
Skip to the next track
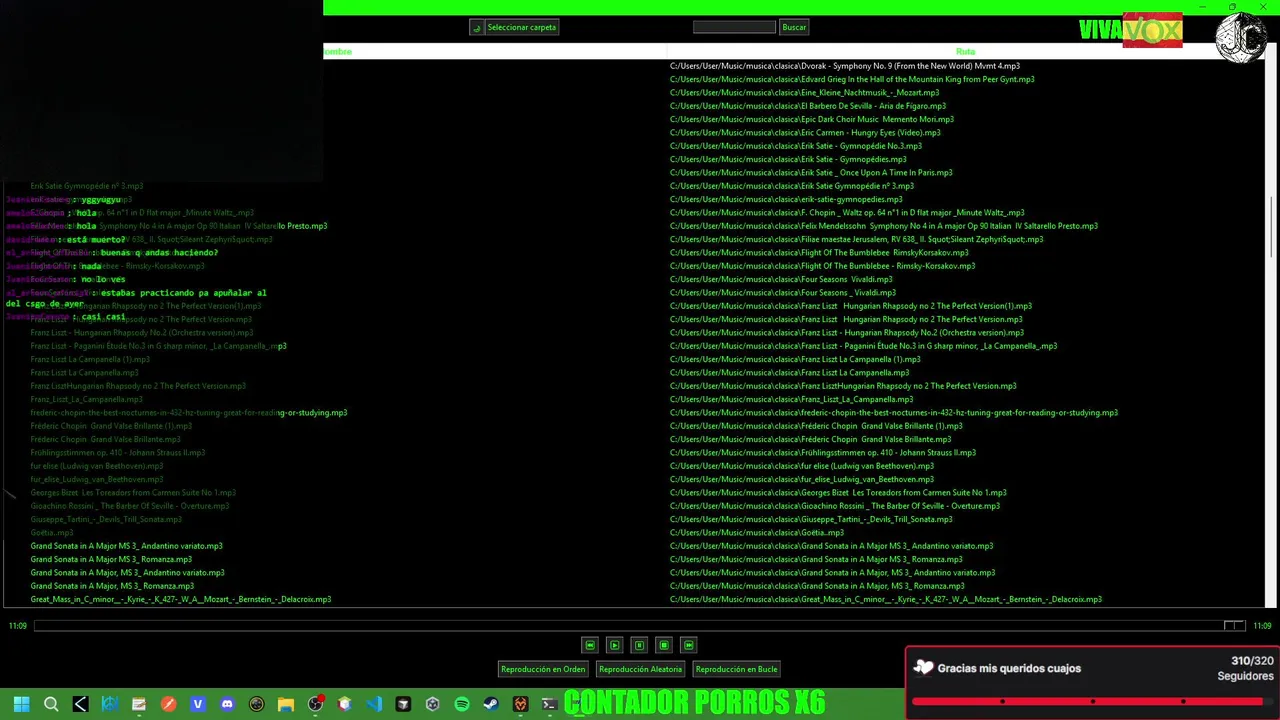688,645
